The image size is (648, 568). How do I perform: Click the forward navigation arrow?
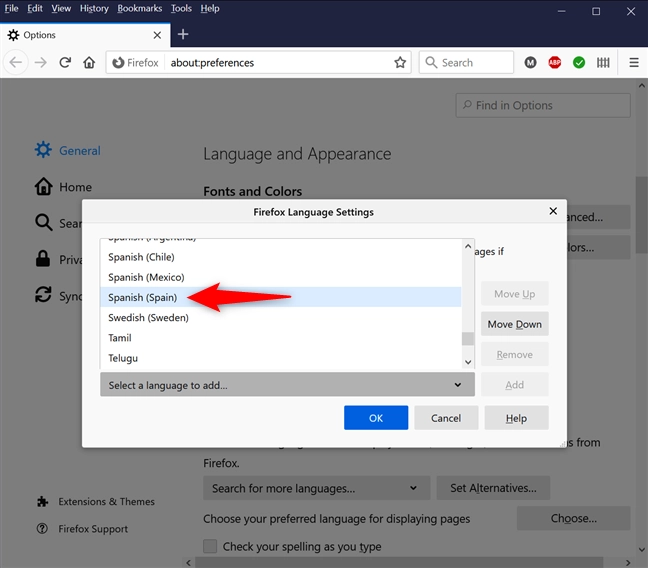point(40,62)
